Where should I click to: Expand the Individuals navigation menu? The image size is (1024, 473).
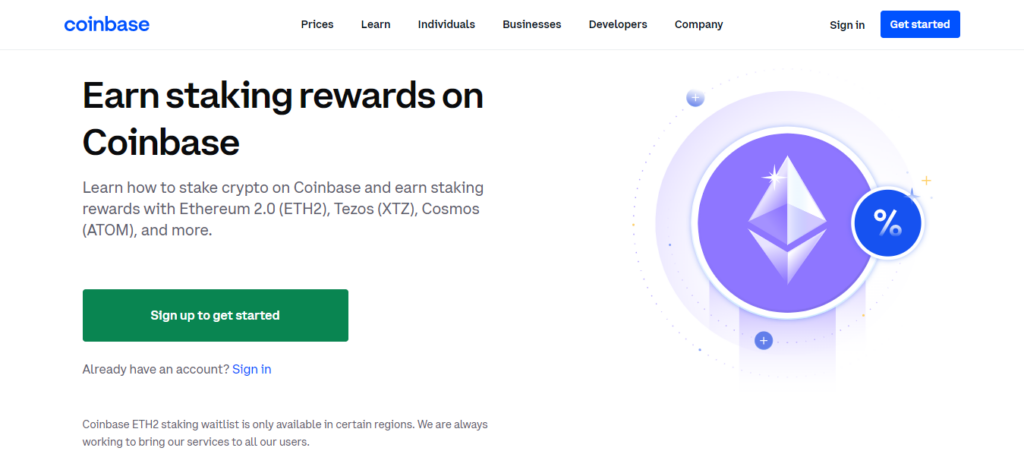coord(447,25)
